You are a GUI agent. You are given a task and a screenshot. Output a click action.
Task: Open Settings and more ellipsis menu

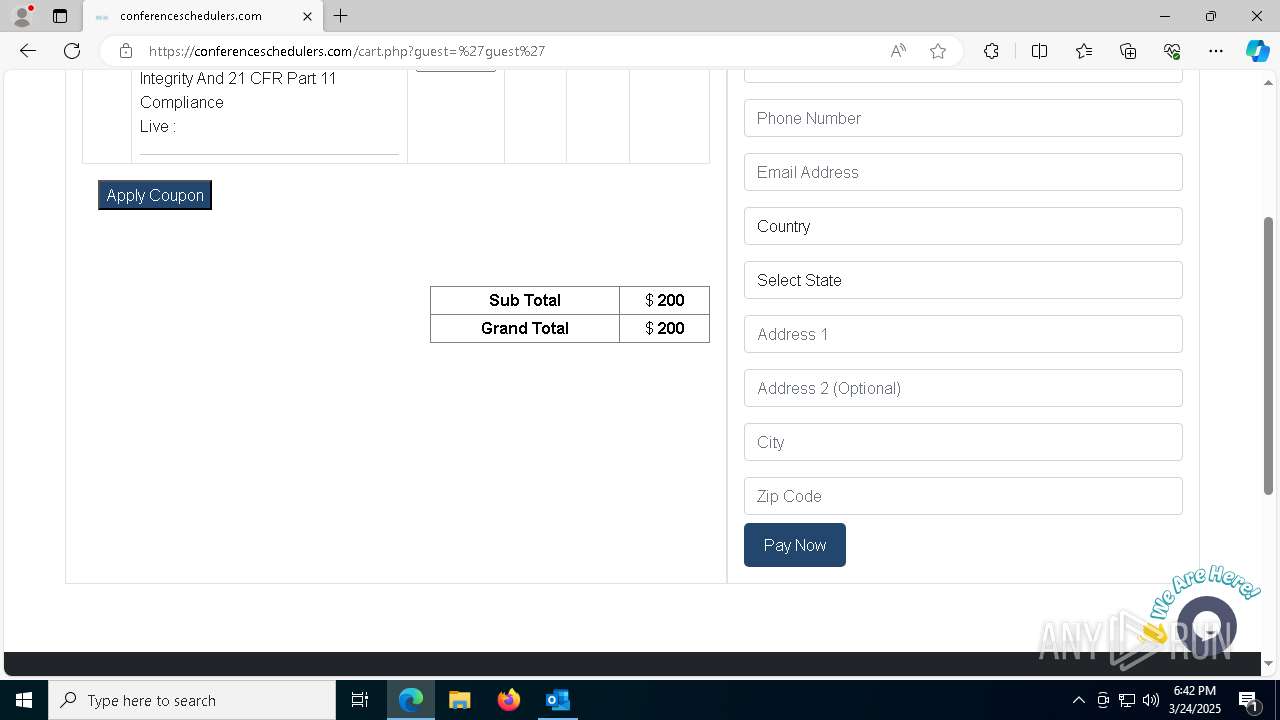(x=1216, y=51)
